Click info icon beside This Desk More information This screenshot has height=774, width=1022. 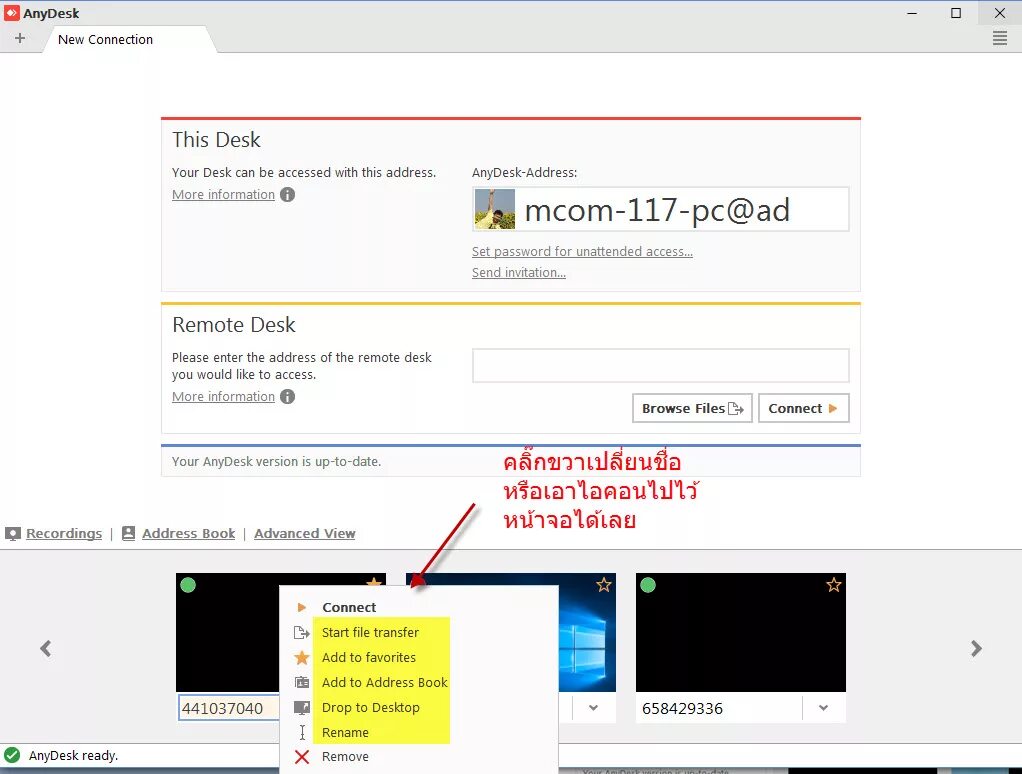[x=287, y=195]
